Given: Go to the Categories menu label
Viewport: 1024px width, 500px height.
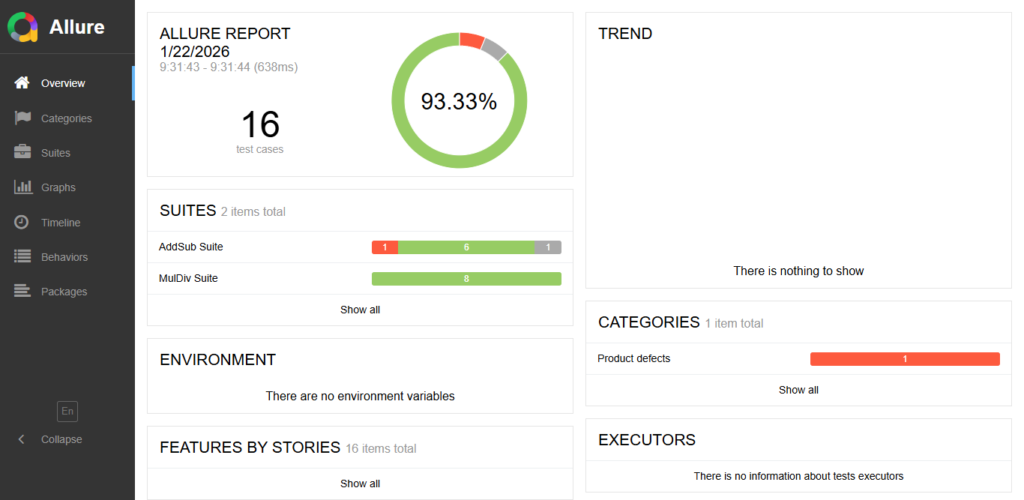Looking at the screenshot, I should 66,119.
